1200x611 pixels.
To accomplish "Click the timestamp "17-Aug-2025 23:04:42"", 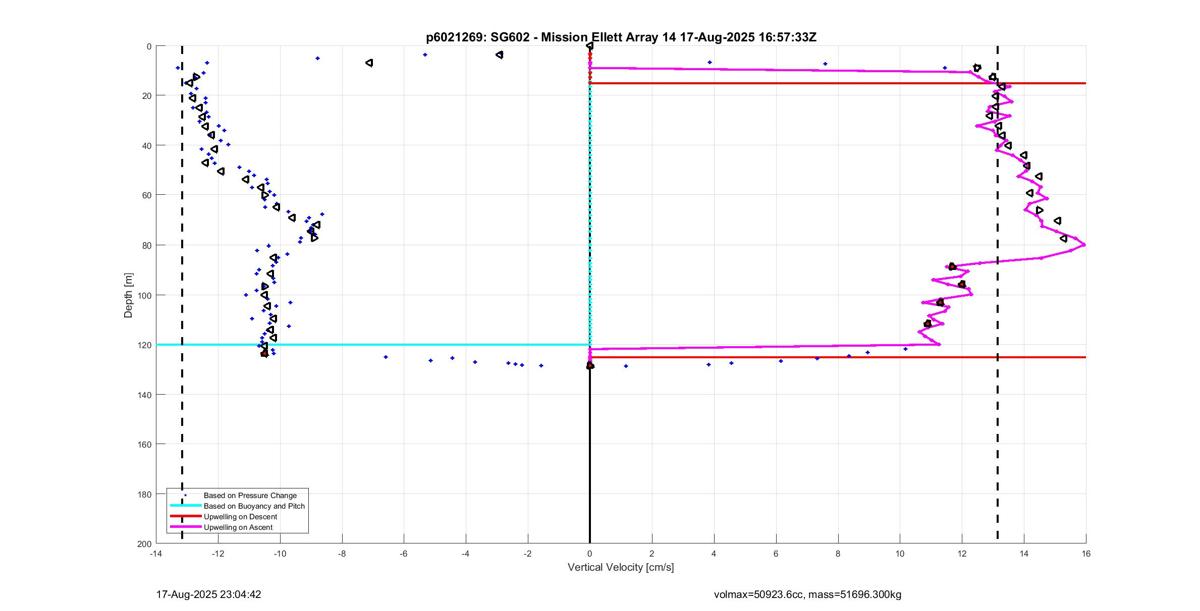I will (209, 594).
